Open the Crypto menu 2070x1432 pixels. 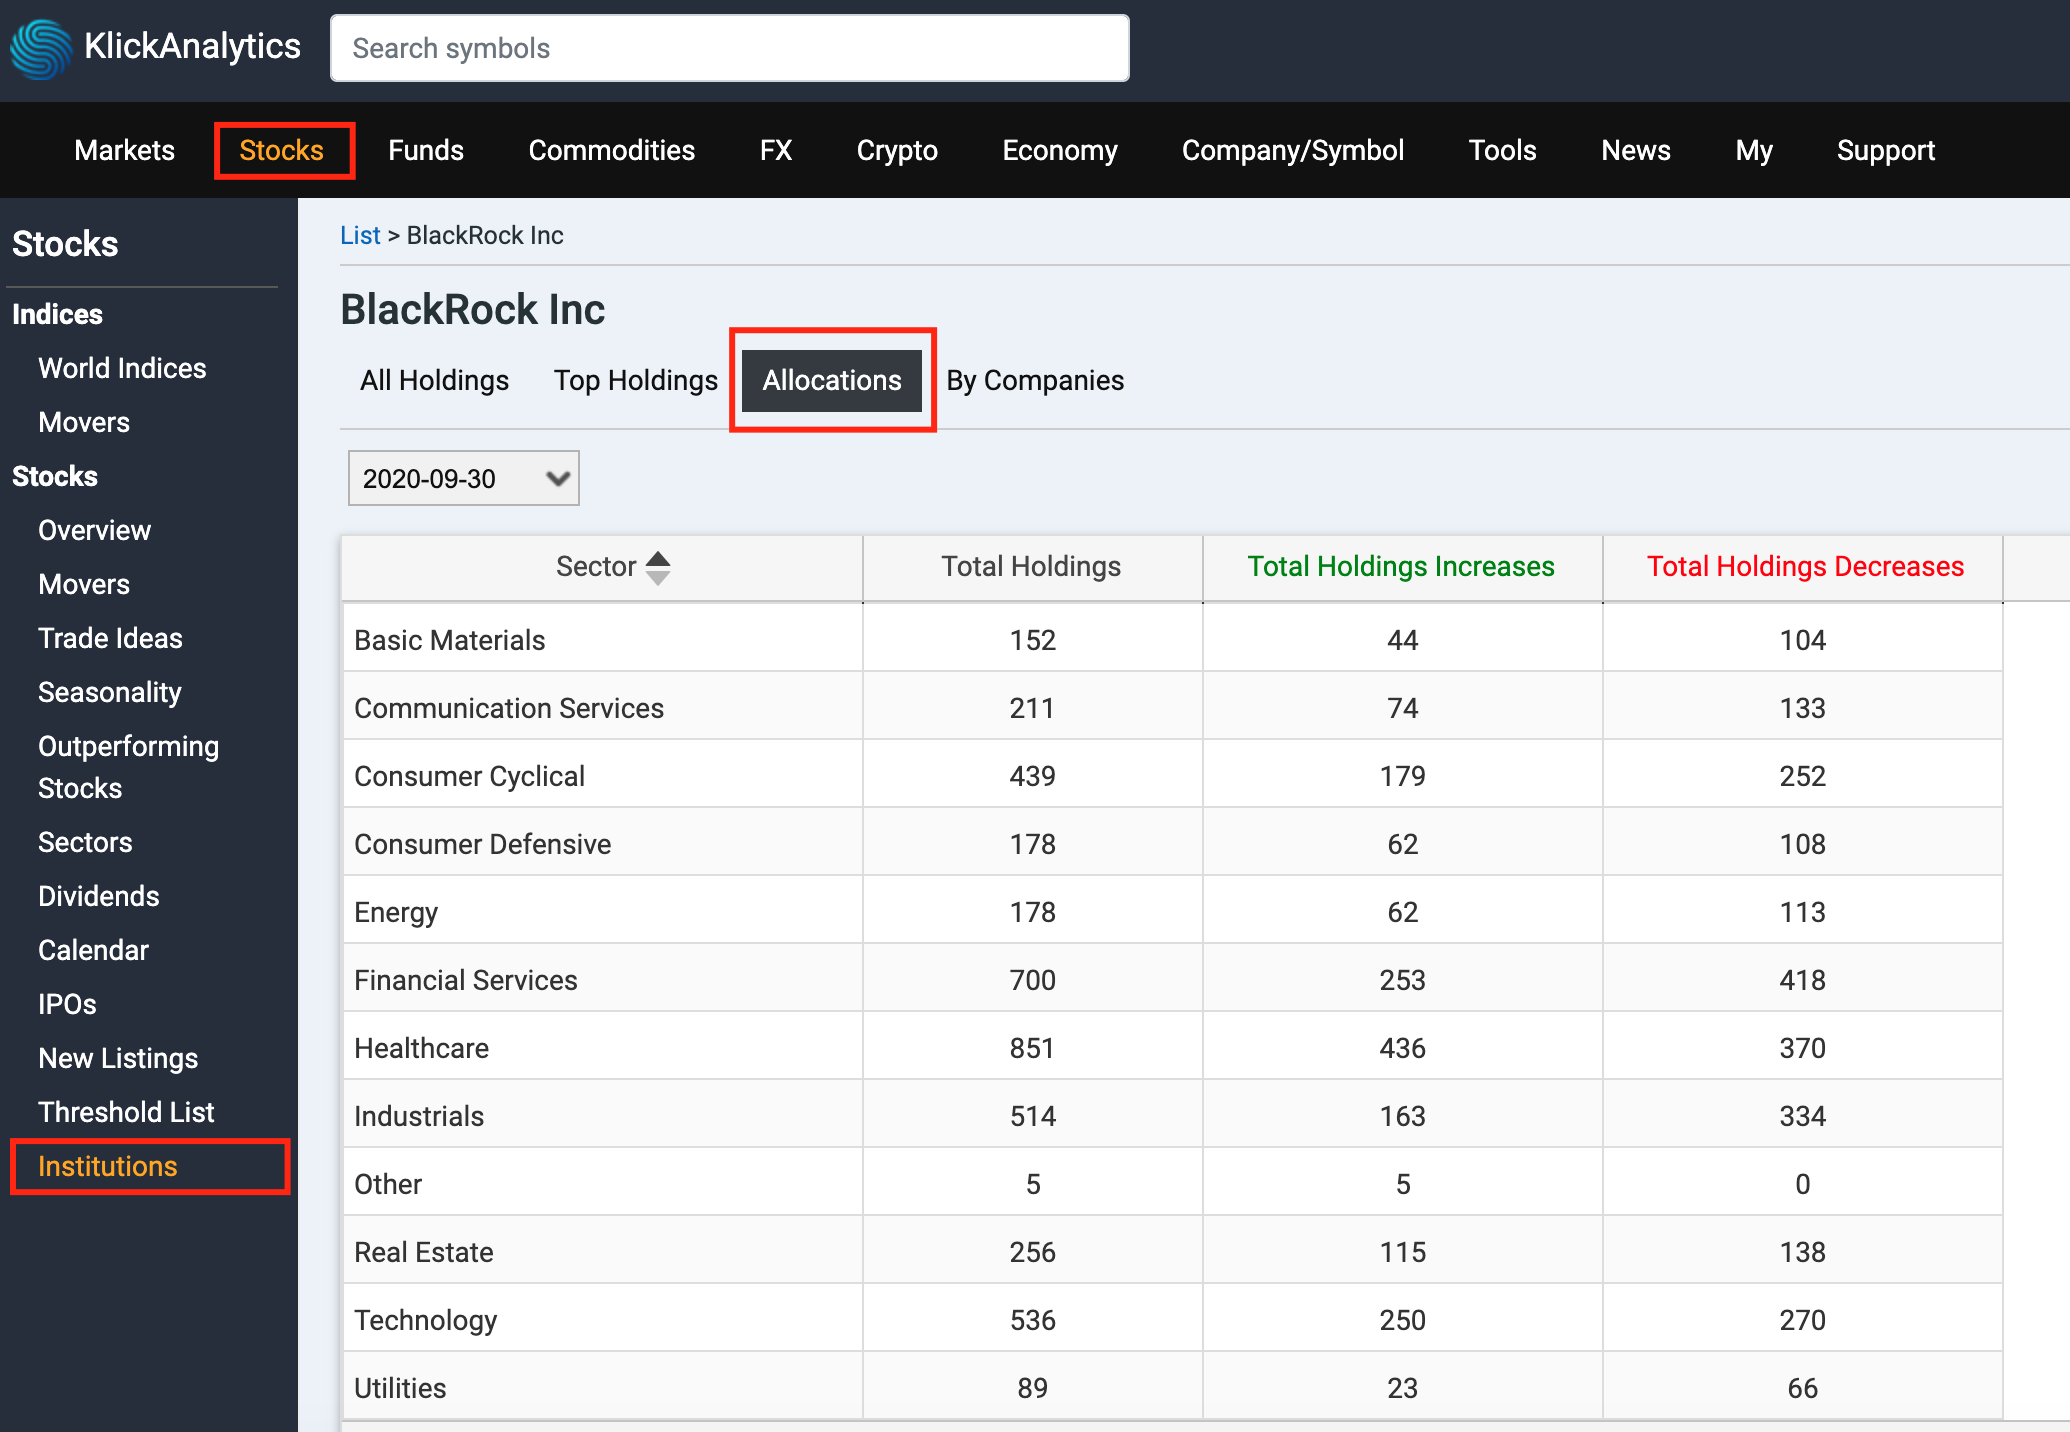[x=897, y=150]
